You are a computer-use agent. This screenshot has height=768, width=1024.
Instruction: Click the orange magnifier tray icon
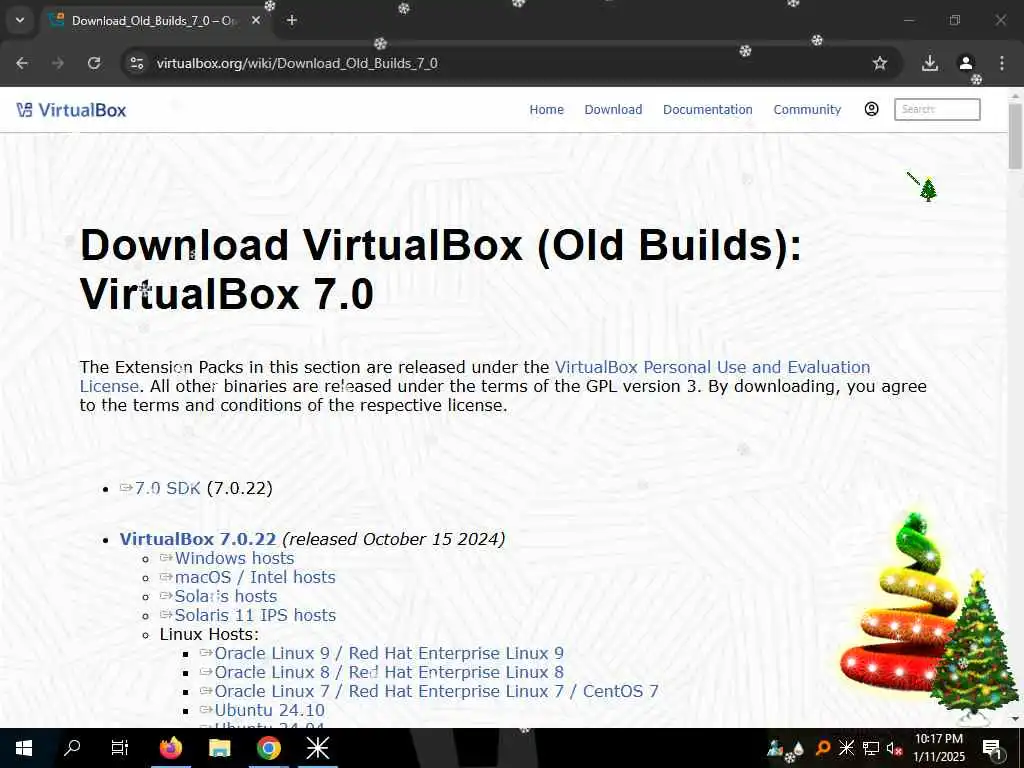[823, 748]
